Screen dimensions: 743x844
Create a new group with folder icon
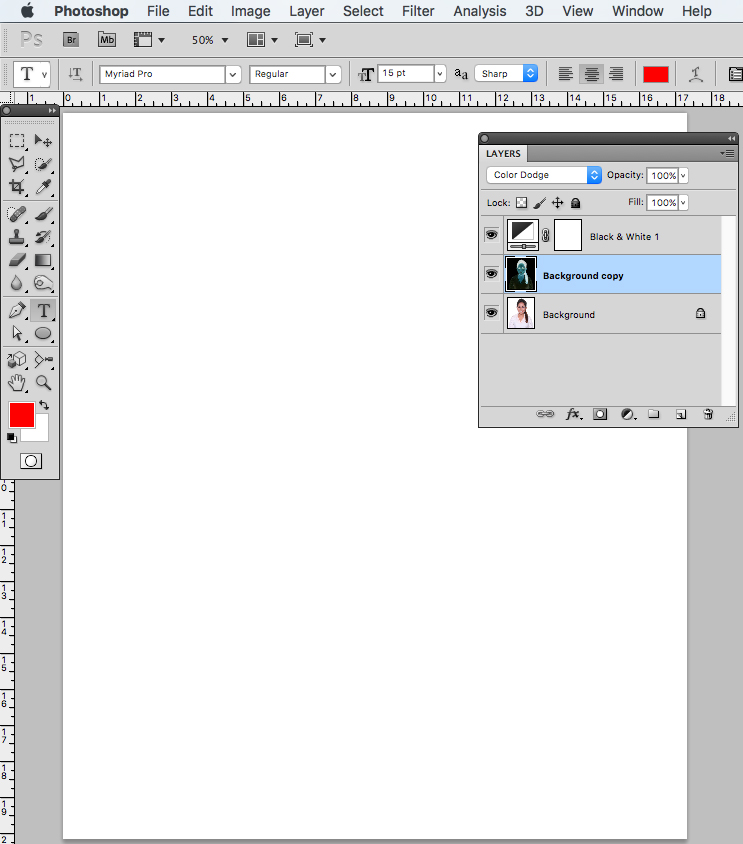point(654,414)
